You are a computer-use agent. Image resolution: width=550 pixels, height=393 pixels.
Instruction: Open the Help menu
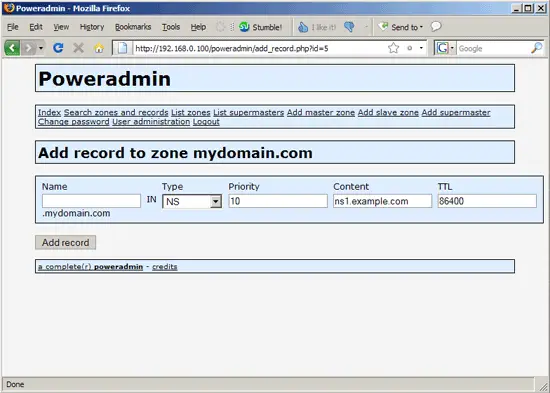pyautogui.click(x=198, y=27)
